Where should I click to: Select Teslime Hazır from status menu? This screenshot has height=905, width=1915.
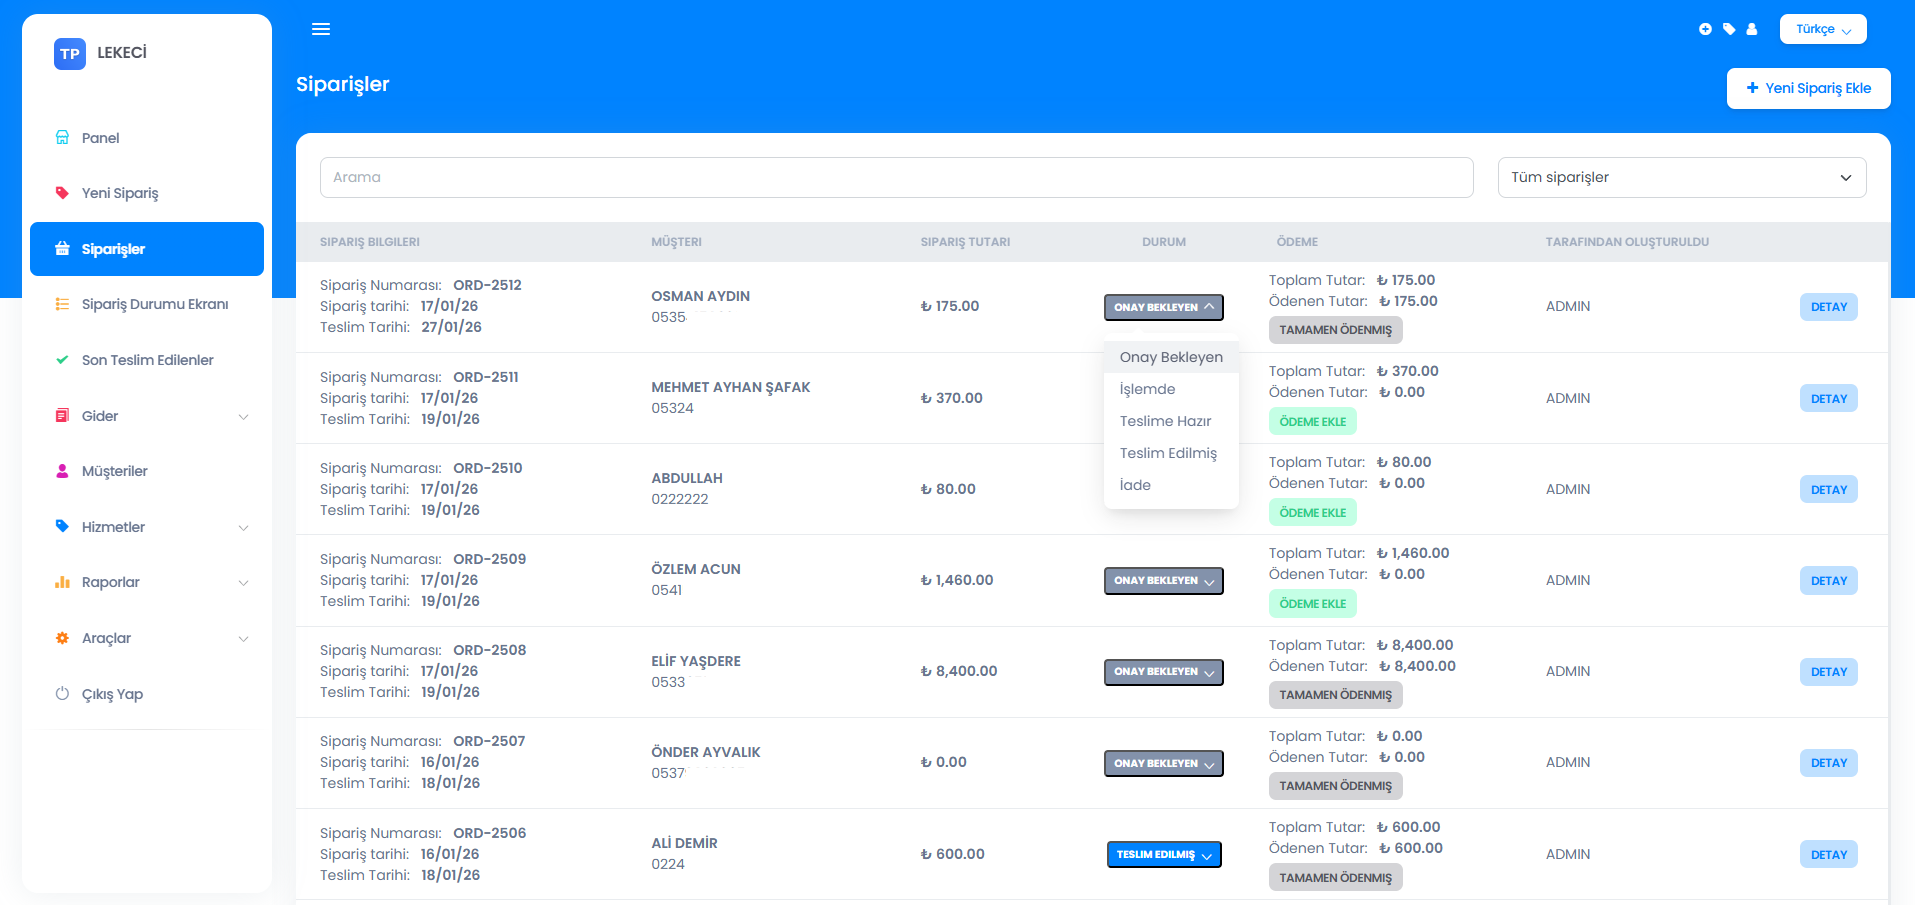click(1165, 421)
